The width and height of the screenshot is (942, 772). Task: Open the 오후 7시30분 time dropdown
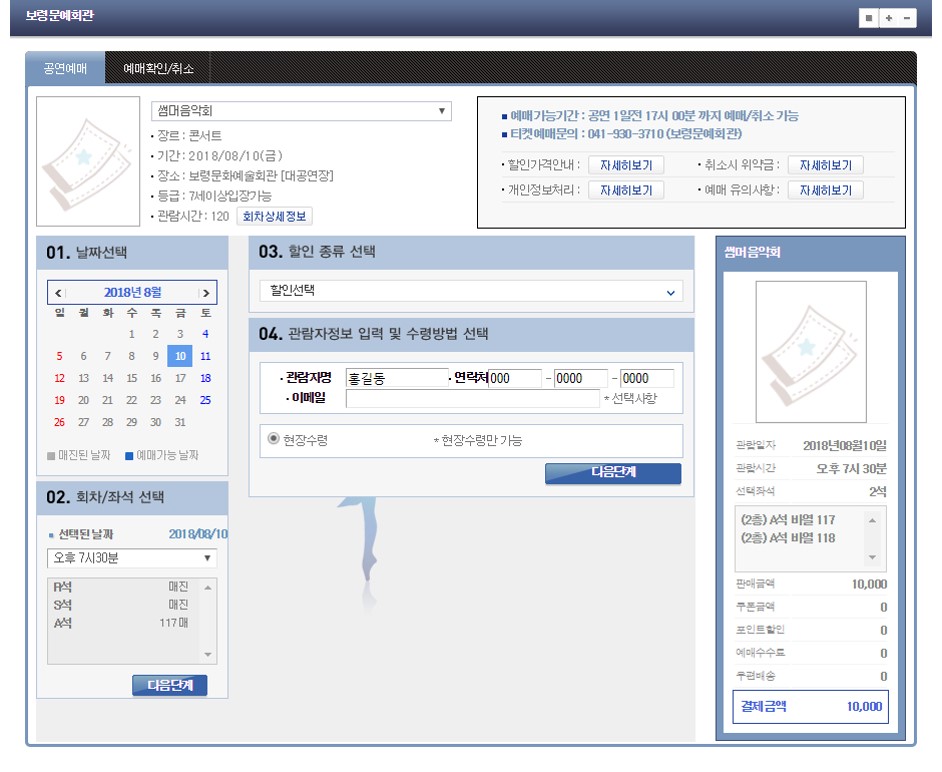tap(131, 558)
